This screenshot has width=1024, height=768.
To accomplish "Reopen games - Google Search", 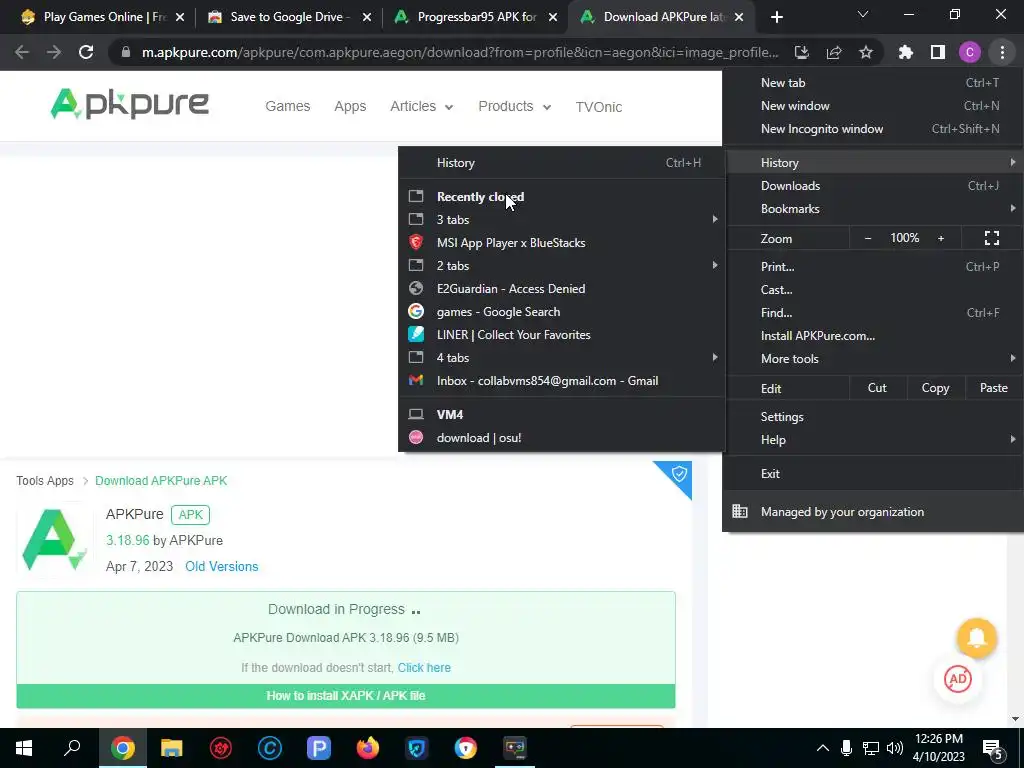I will tap(562, 312).
